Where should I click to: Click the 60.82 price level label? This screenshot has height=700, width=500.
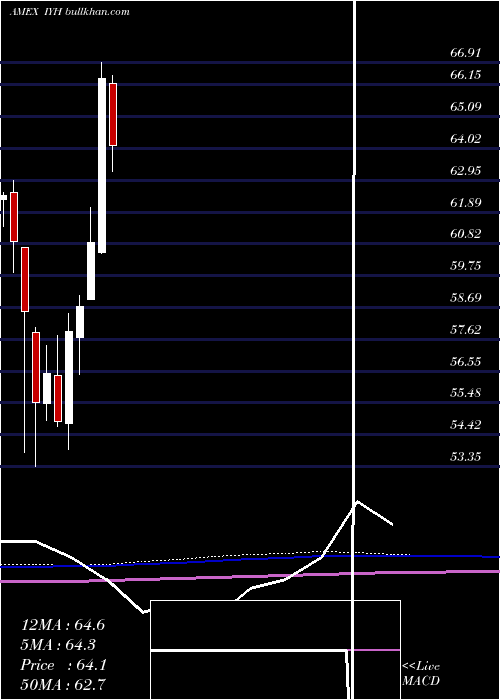(x=466, y=233)
